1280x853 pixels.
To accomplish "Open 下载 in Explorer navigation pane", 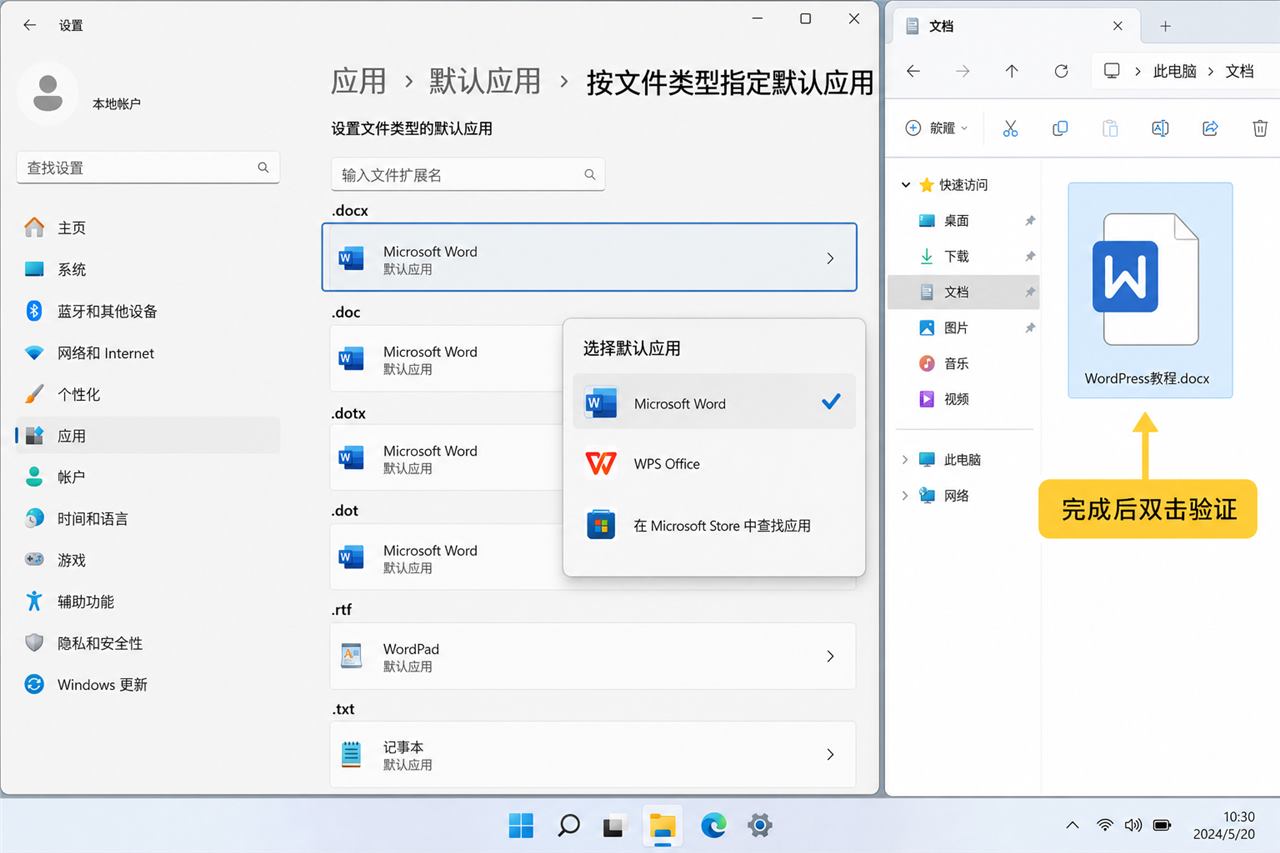I will coord(964,256).
